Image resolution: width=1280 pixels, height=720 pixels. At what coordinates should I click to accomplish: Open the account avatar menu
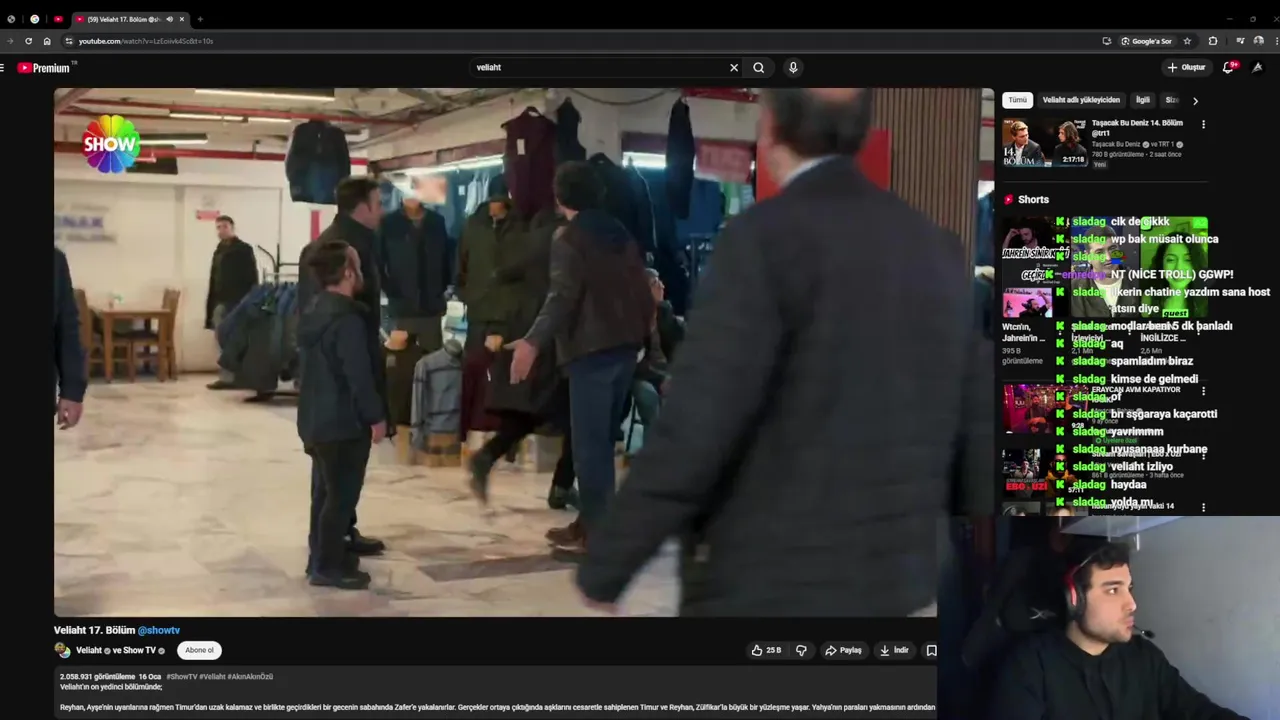(x=1258, y=68)
